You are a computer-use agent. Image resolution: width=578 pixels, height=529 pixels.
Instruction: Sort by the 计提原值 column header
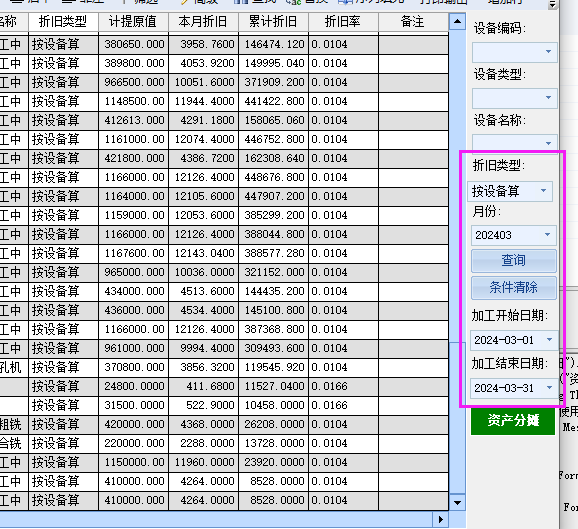point(133,22)
